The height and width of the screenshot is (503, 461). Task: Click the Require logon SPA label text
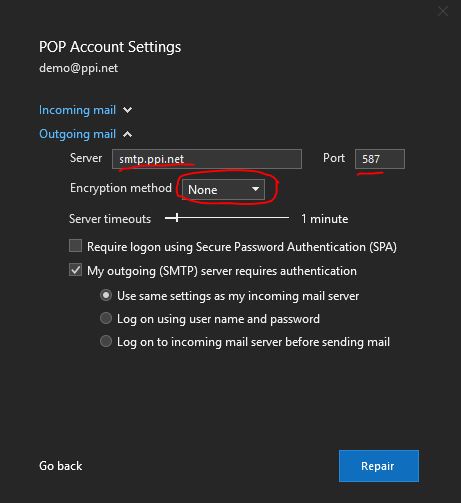coord(242,247)
